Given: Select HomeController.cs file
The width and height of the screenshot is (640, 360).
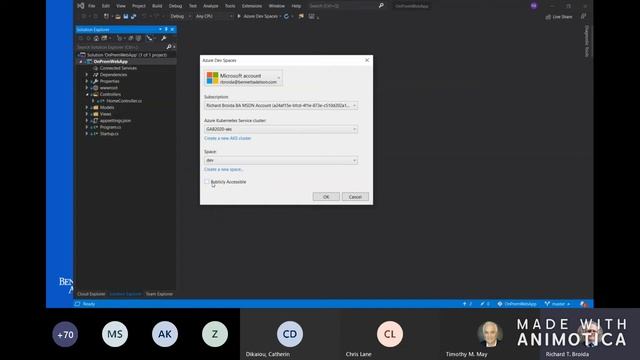Looking at the screenshot, I should 124,101.
